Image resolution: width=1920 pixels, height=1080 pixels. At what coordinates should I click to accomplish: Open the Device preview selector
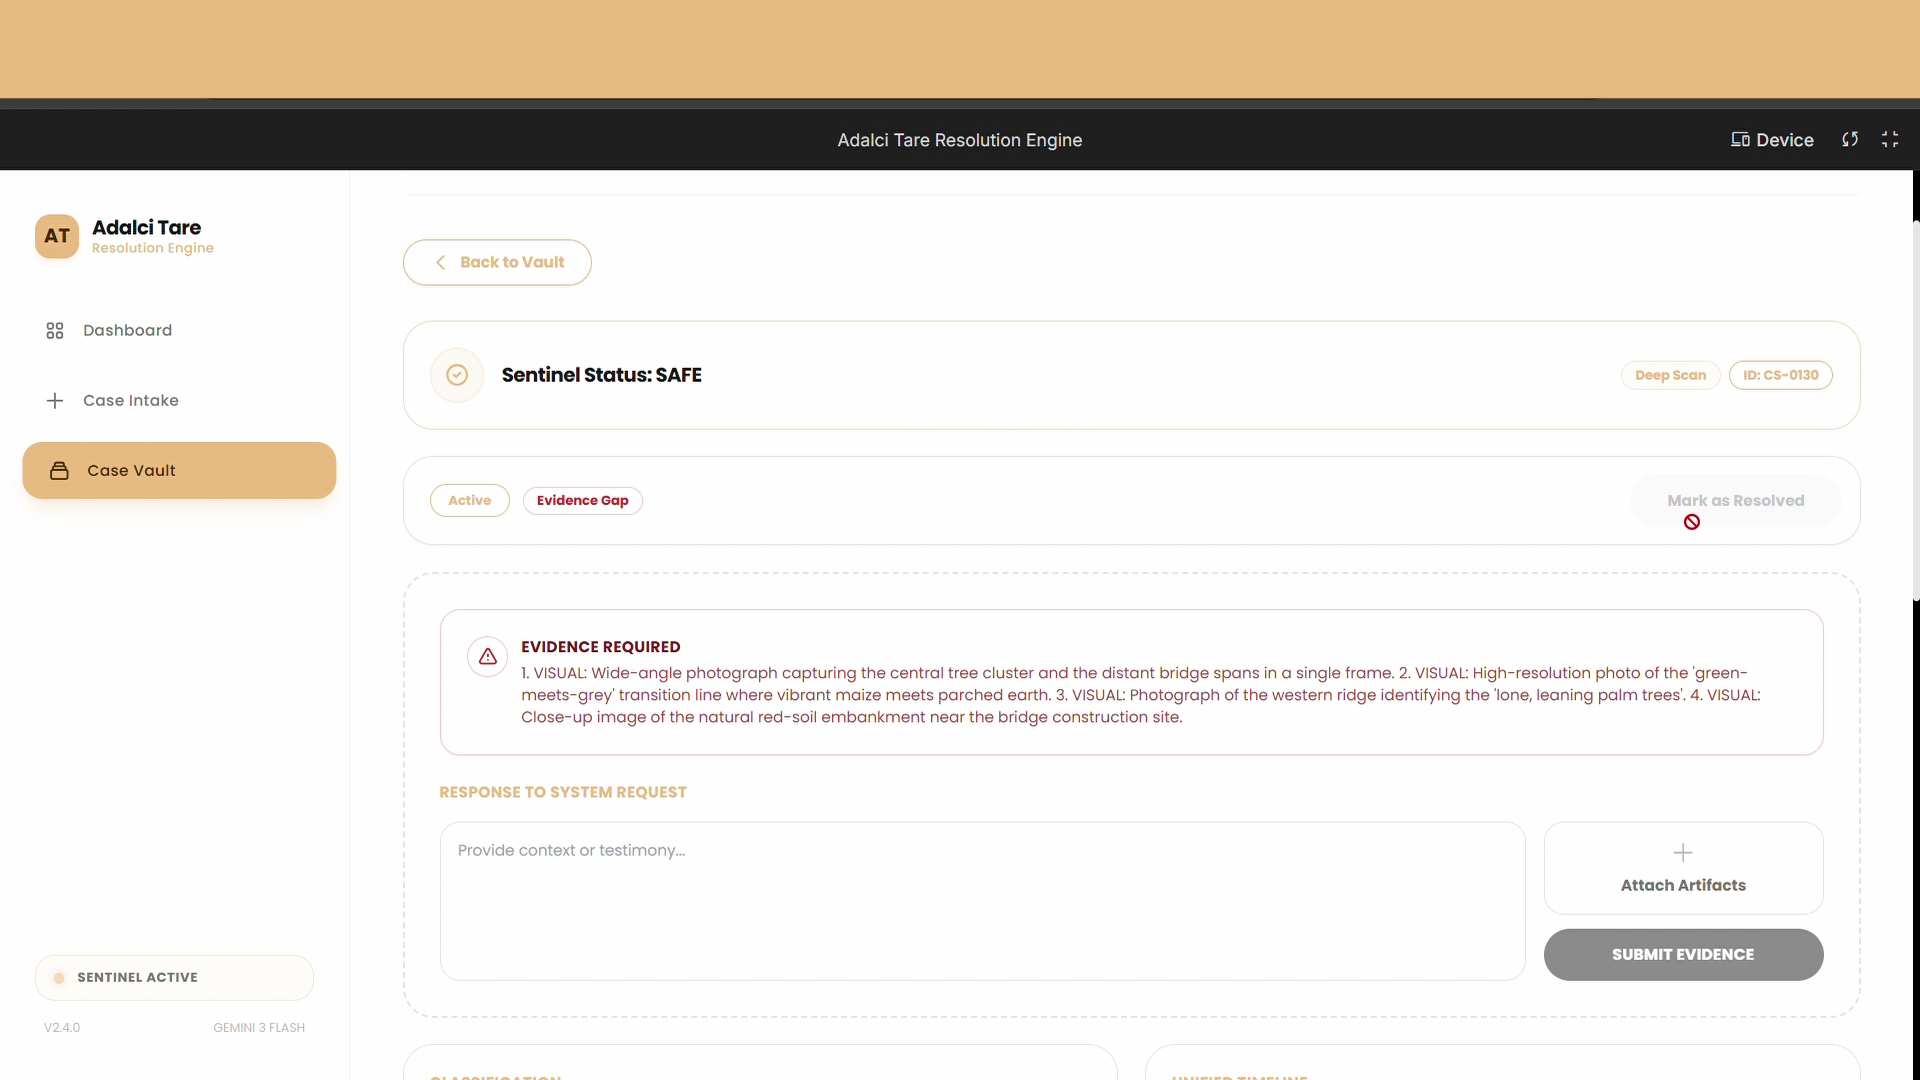coord(1772,140)
